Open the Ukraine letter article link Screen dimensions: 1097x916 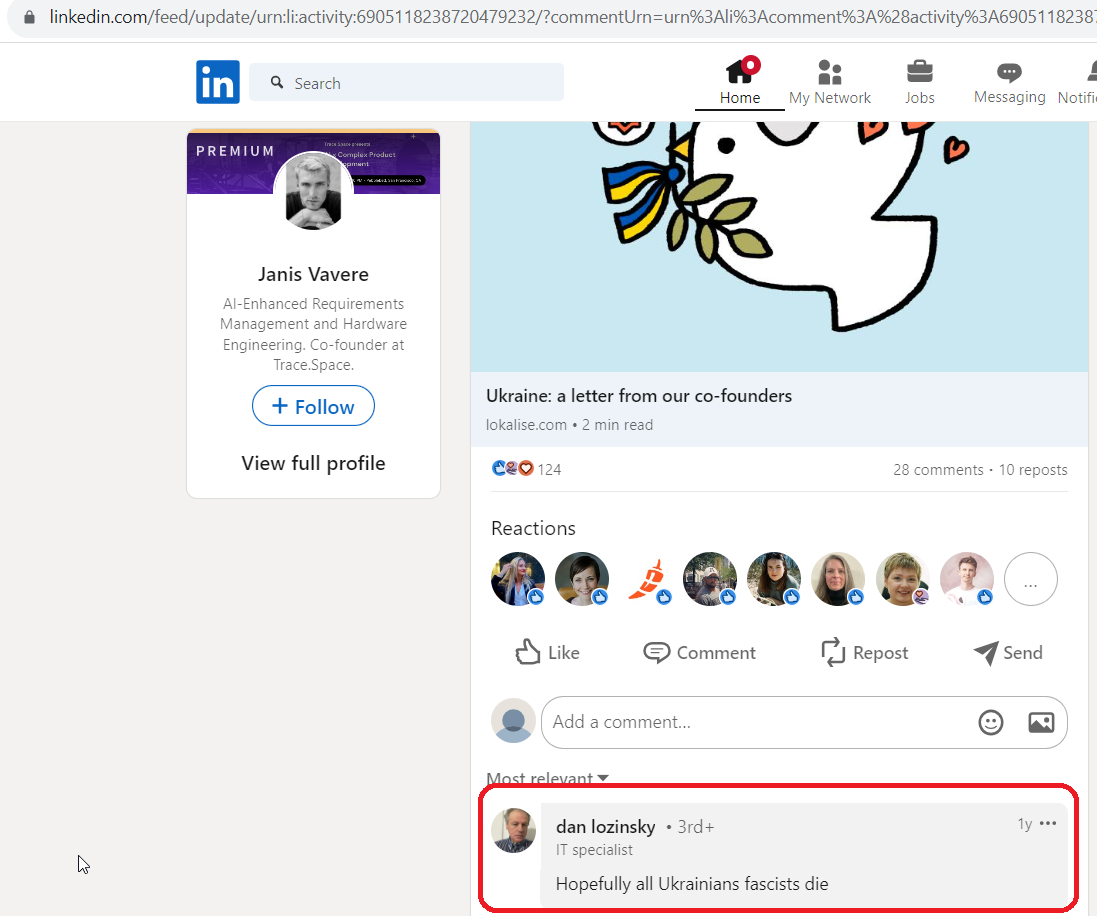pyautogui.click(x=639, y=396)
